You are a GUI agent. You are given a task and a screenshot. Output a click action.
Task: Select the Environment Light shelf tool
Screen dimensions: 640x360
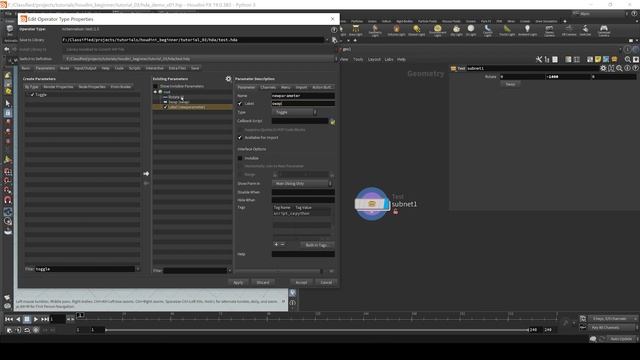pyautogui.click(x=438, y=30)
